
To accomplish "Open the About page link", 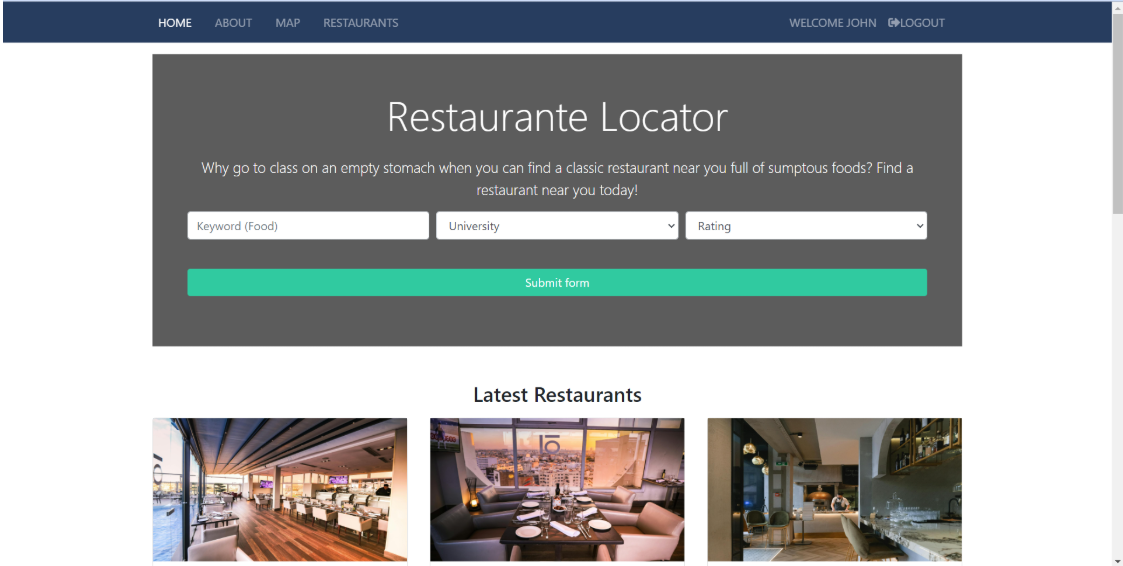I will (233, 23).
